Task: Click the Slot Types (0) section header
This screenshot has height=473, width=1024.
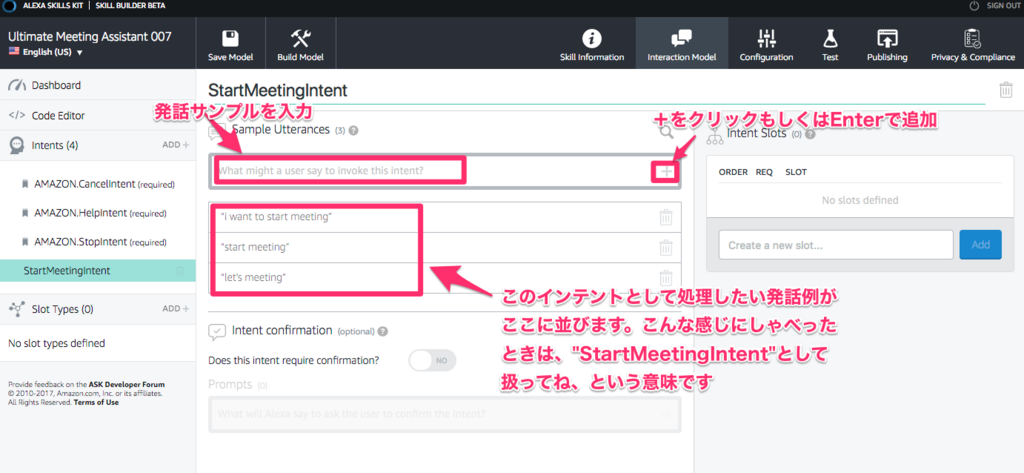Action: click(63, 308)
